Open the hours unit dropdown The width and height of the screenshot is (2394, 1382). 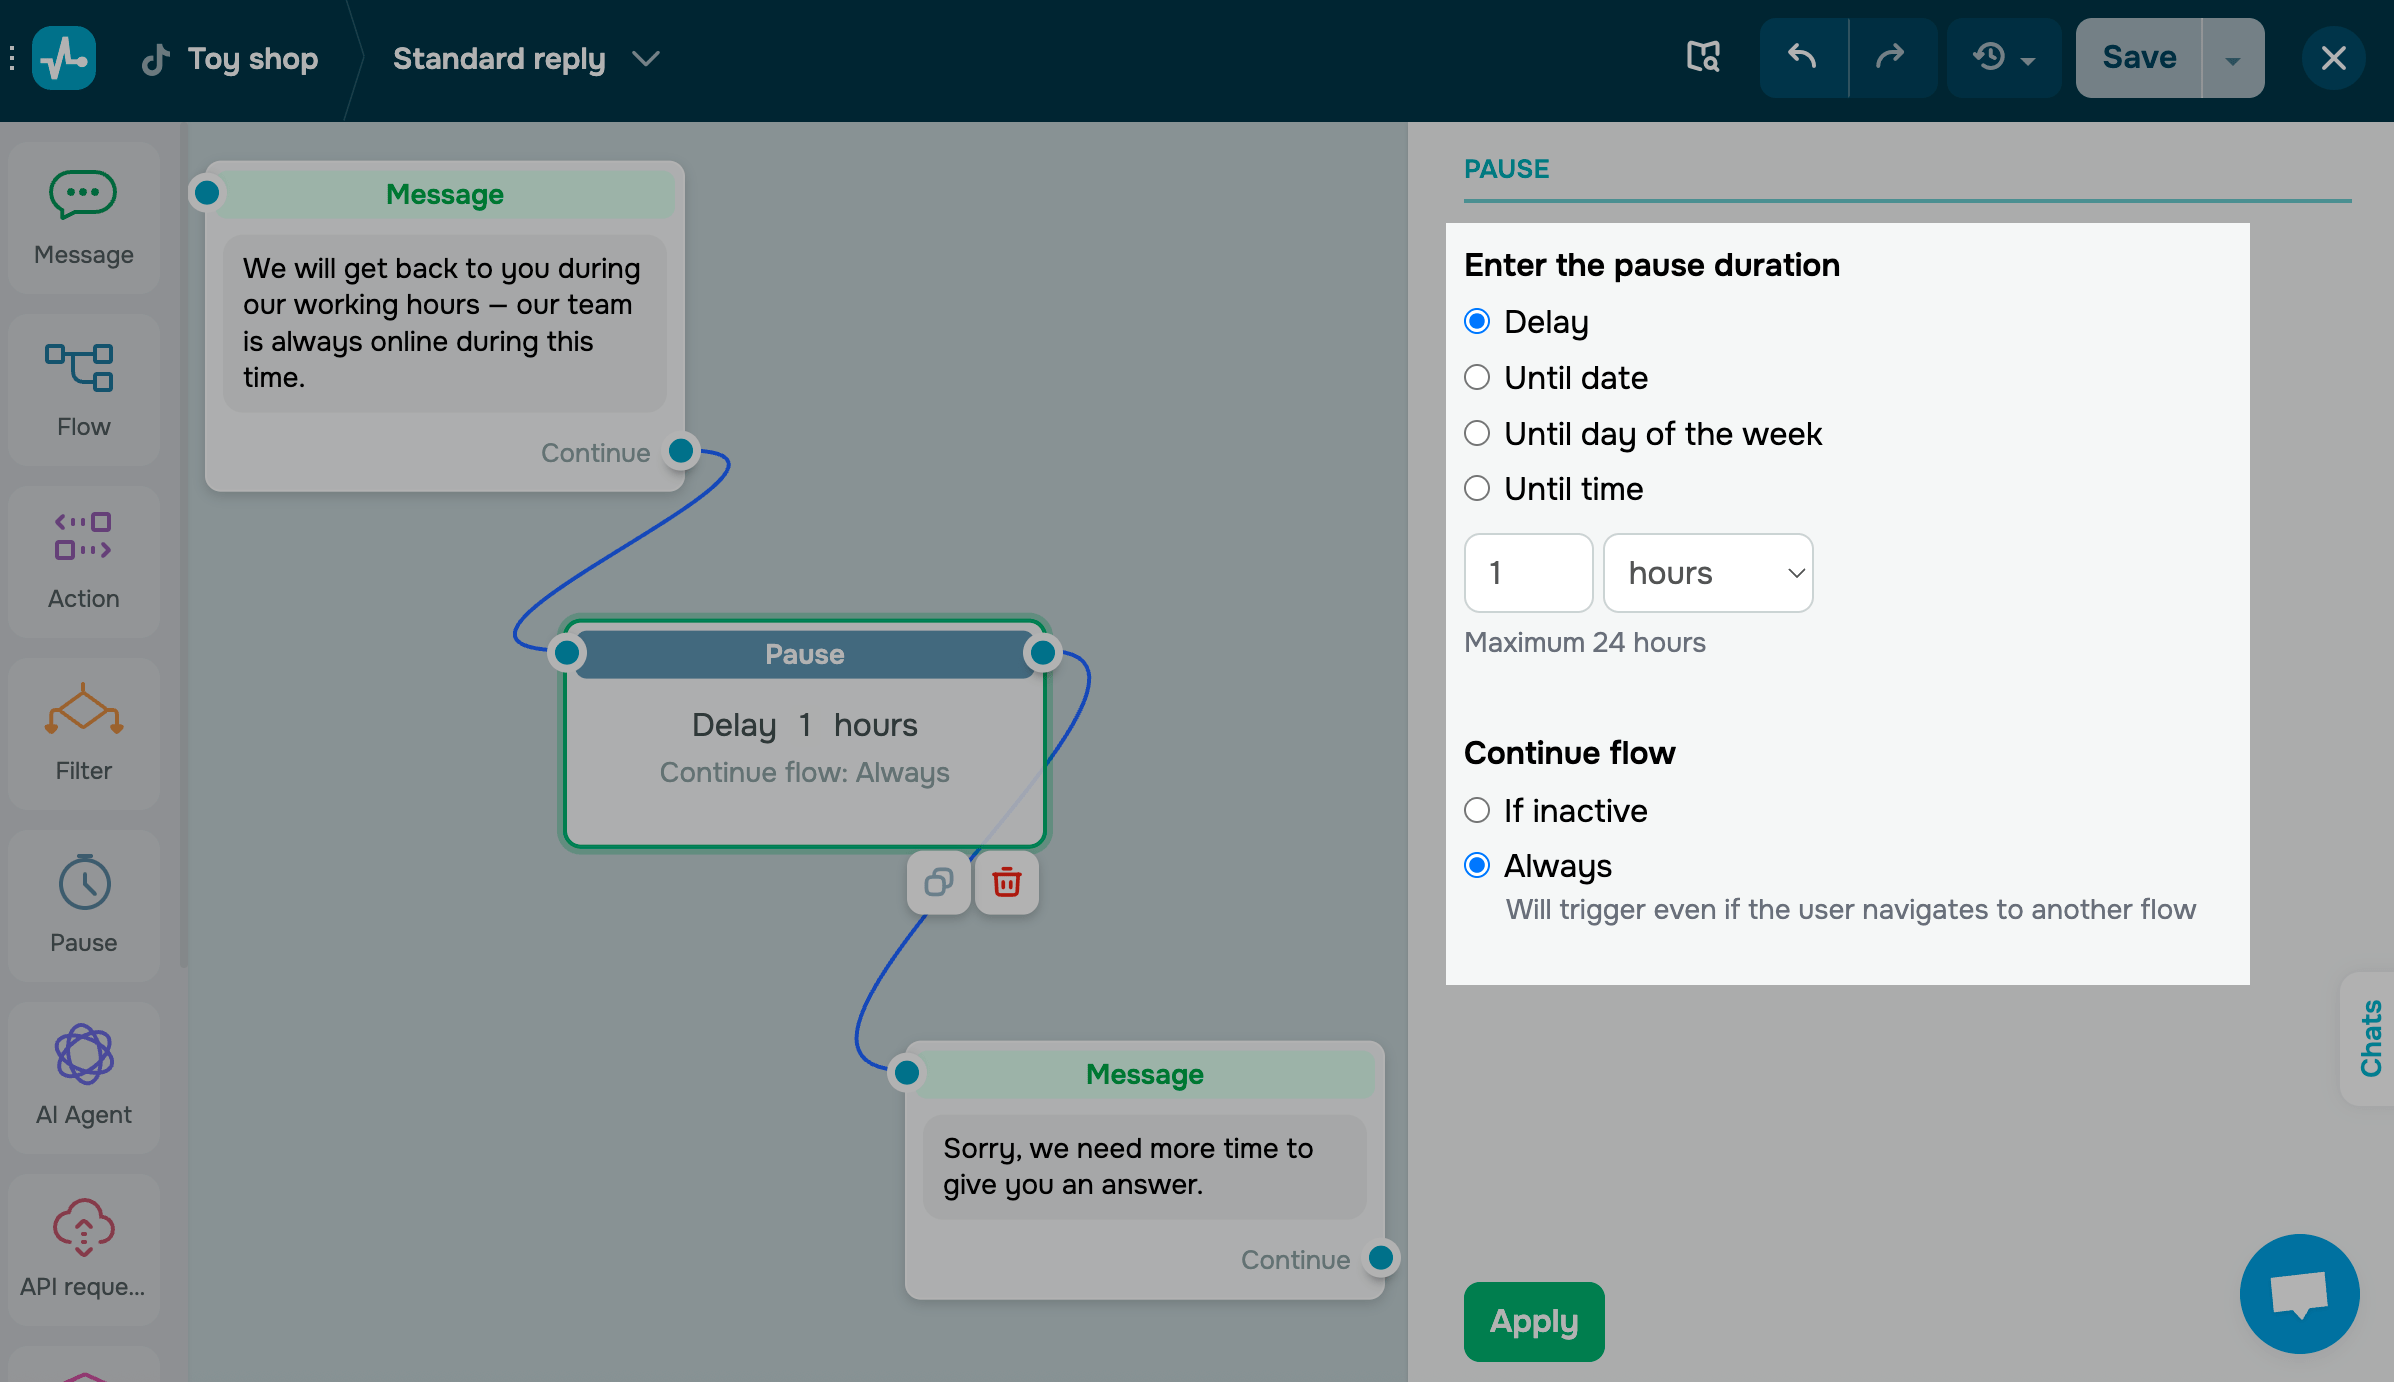(x=1708, y=573)
